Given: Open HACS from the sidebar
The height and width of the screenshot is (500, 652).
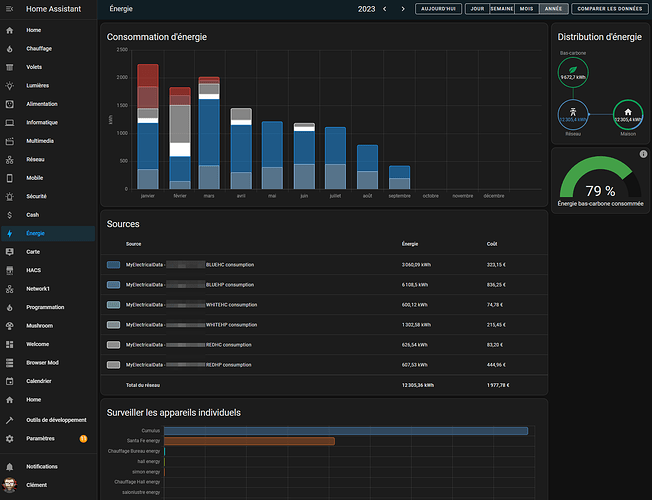Looking at the screenshot, I should click(x=34, y=270).
